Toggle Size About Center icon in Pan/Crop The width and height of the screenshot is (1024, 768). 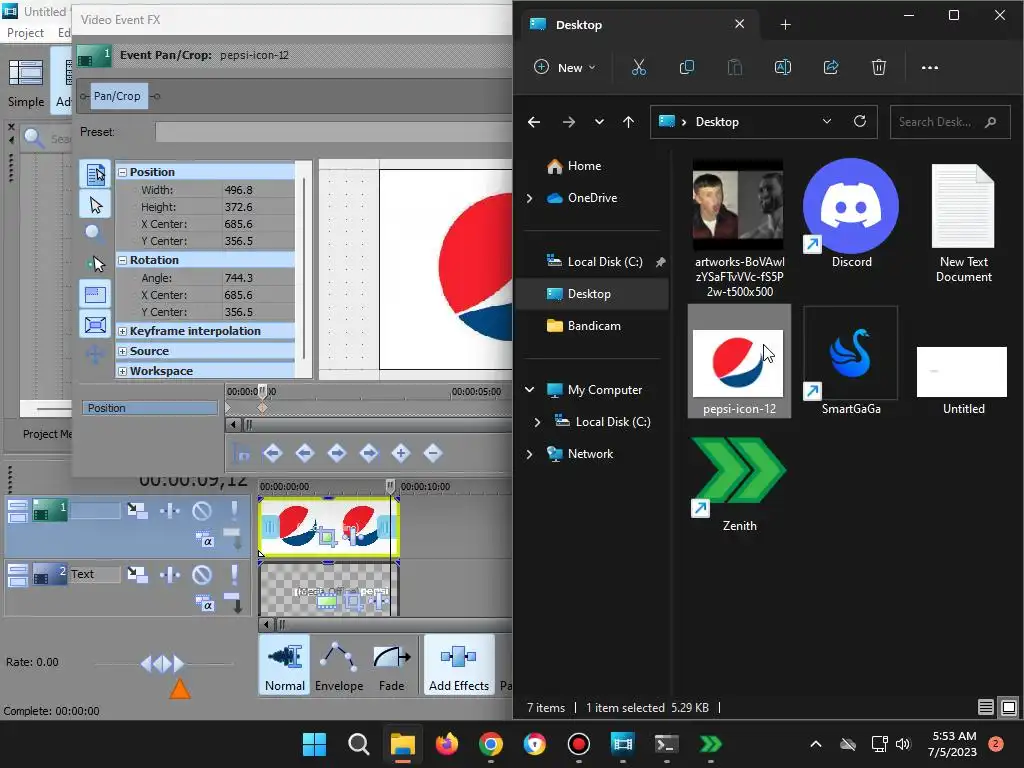[x=96, y=325]
